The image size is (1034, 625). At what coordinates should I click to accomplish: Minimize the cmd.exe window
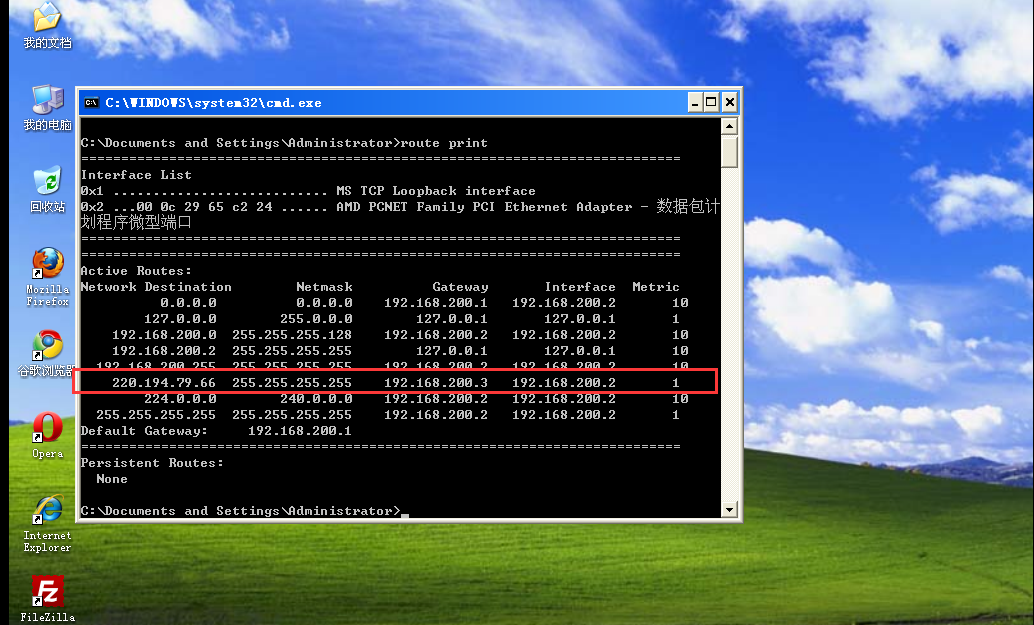pyautogui.click(x=695, y=102)
